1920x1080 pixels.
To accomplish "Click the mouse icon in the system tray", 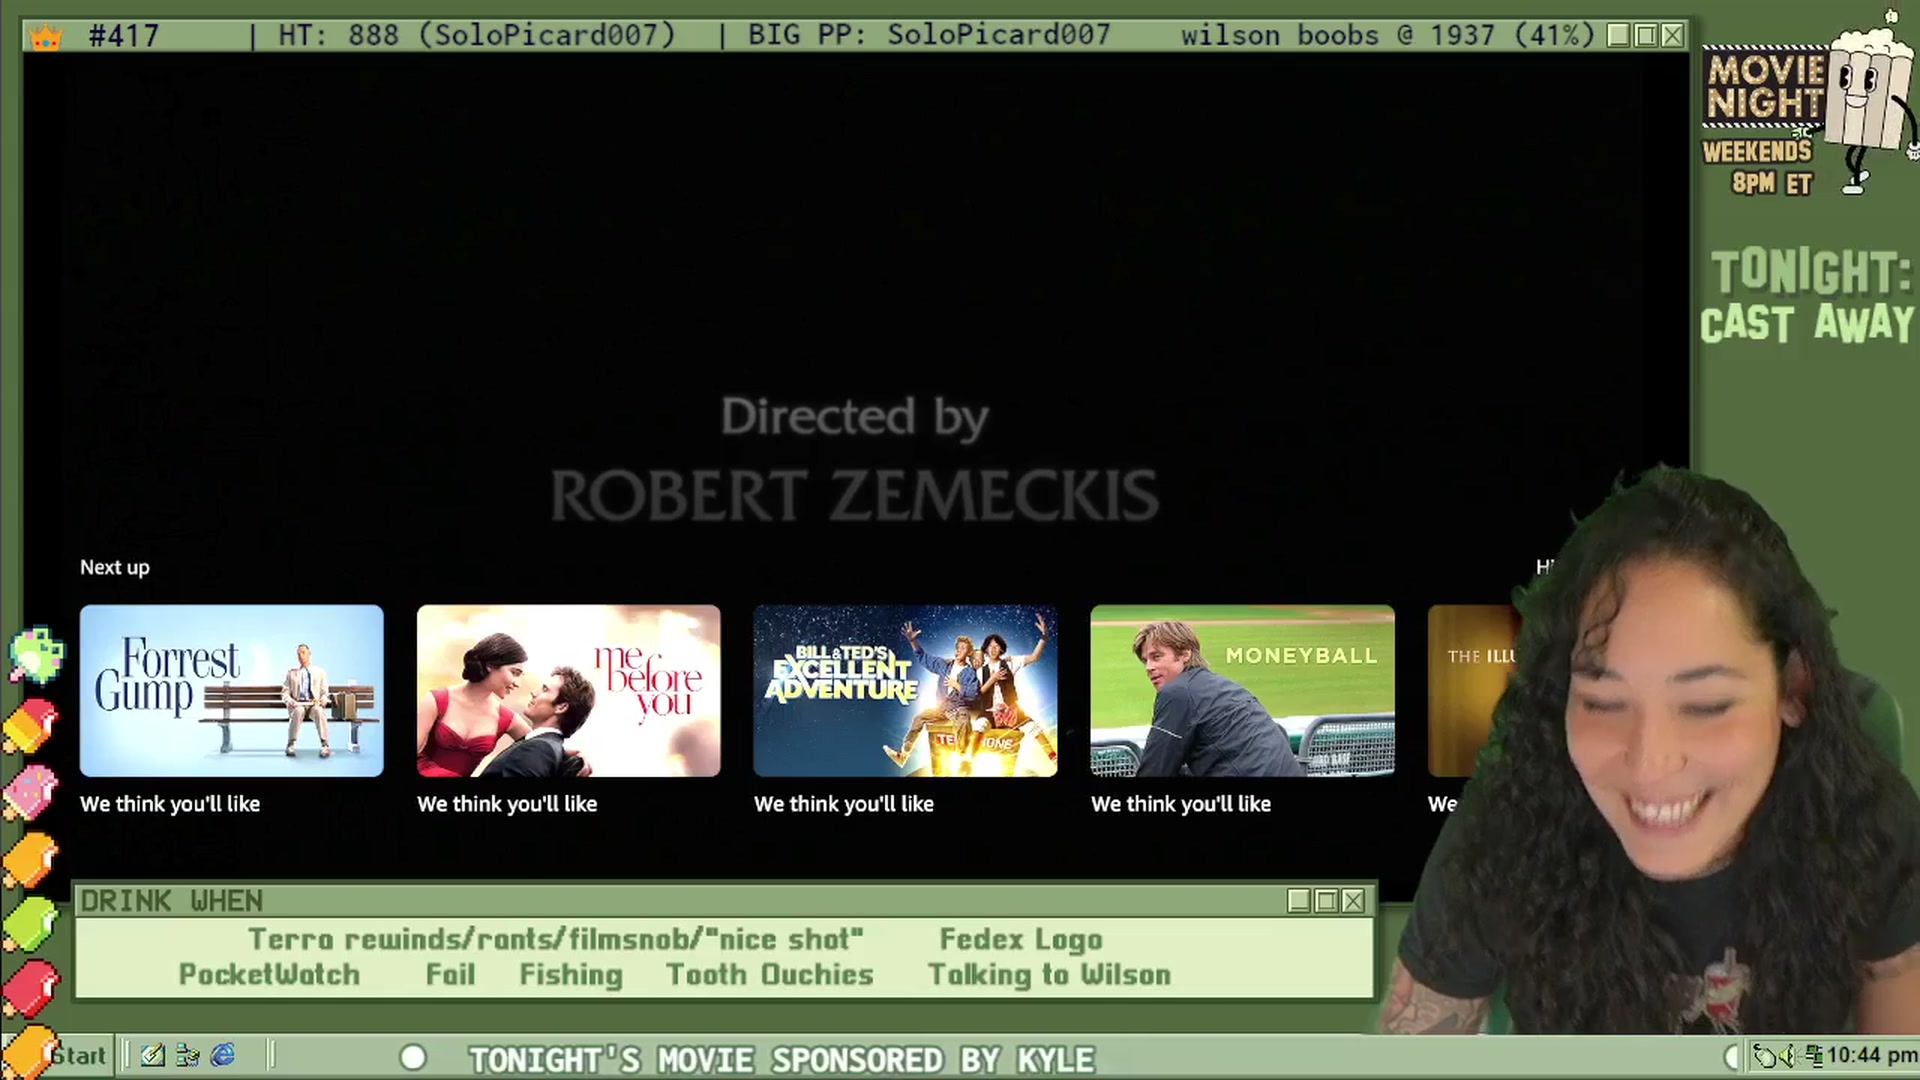I will (x=1765, y=1055).
